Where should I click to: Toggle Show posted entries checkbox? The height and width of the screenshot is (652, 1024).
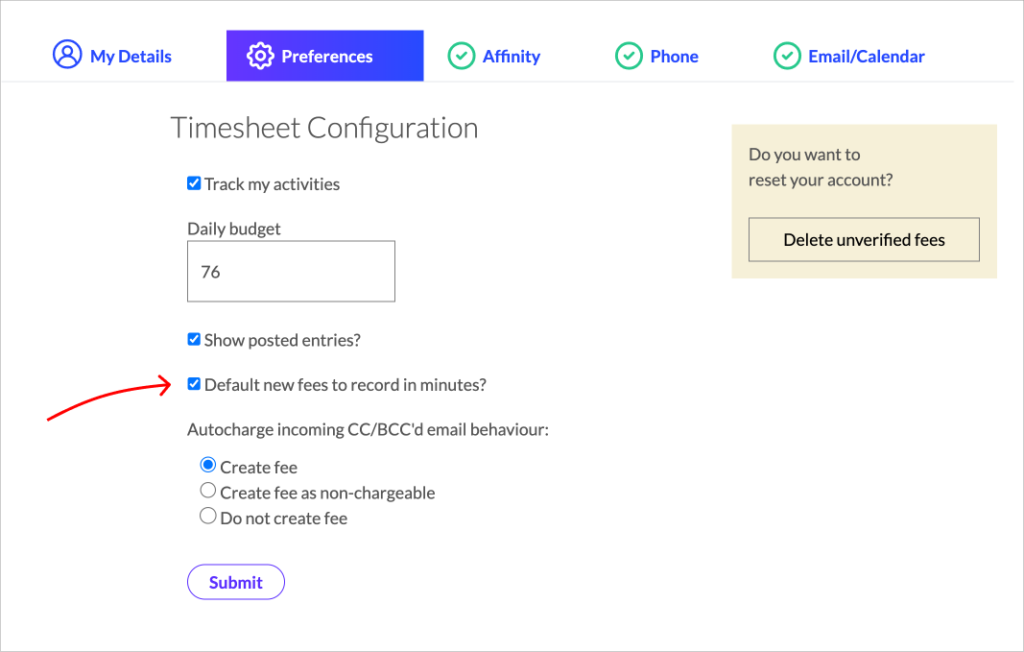click(194, 340)
